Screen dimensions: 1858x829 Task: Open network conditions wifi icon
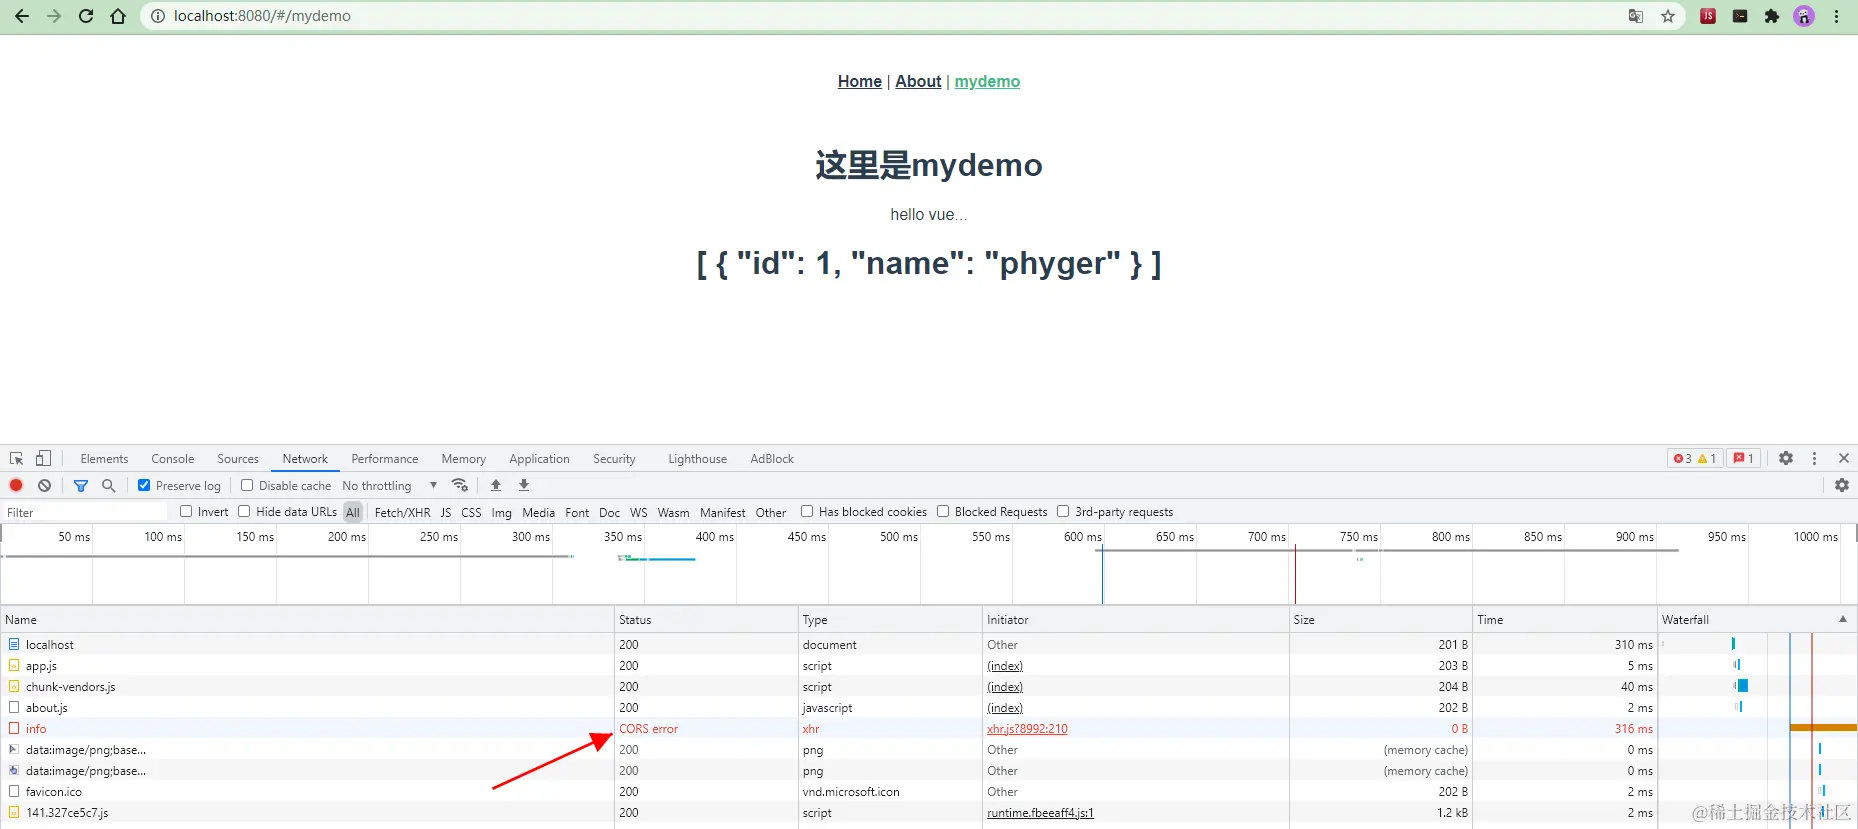click(x=460, y=485)
